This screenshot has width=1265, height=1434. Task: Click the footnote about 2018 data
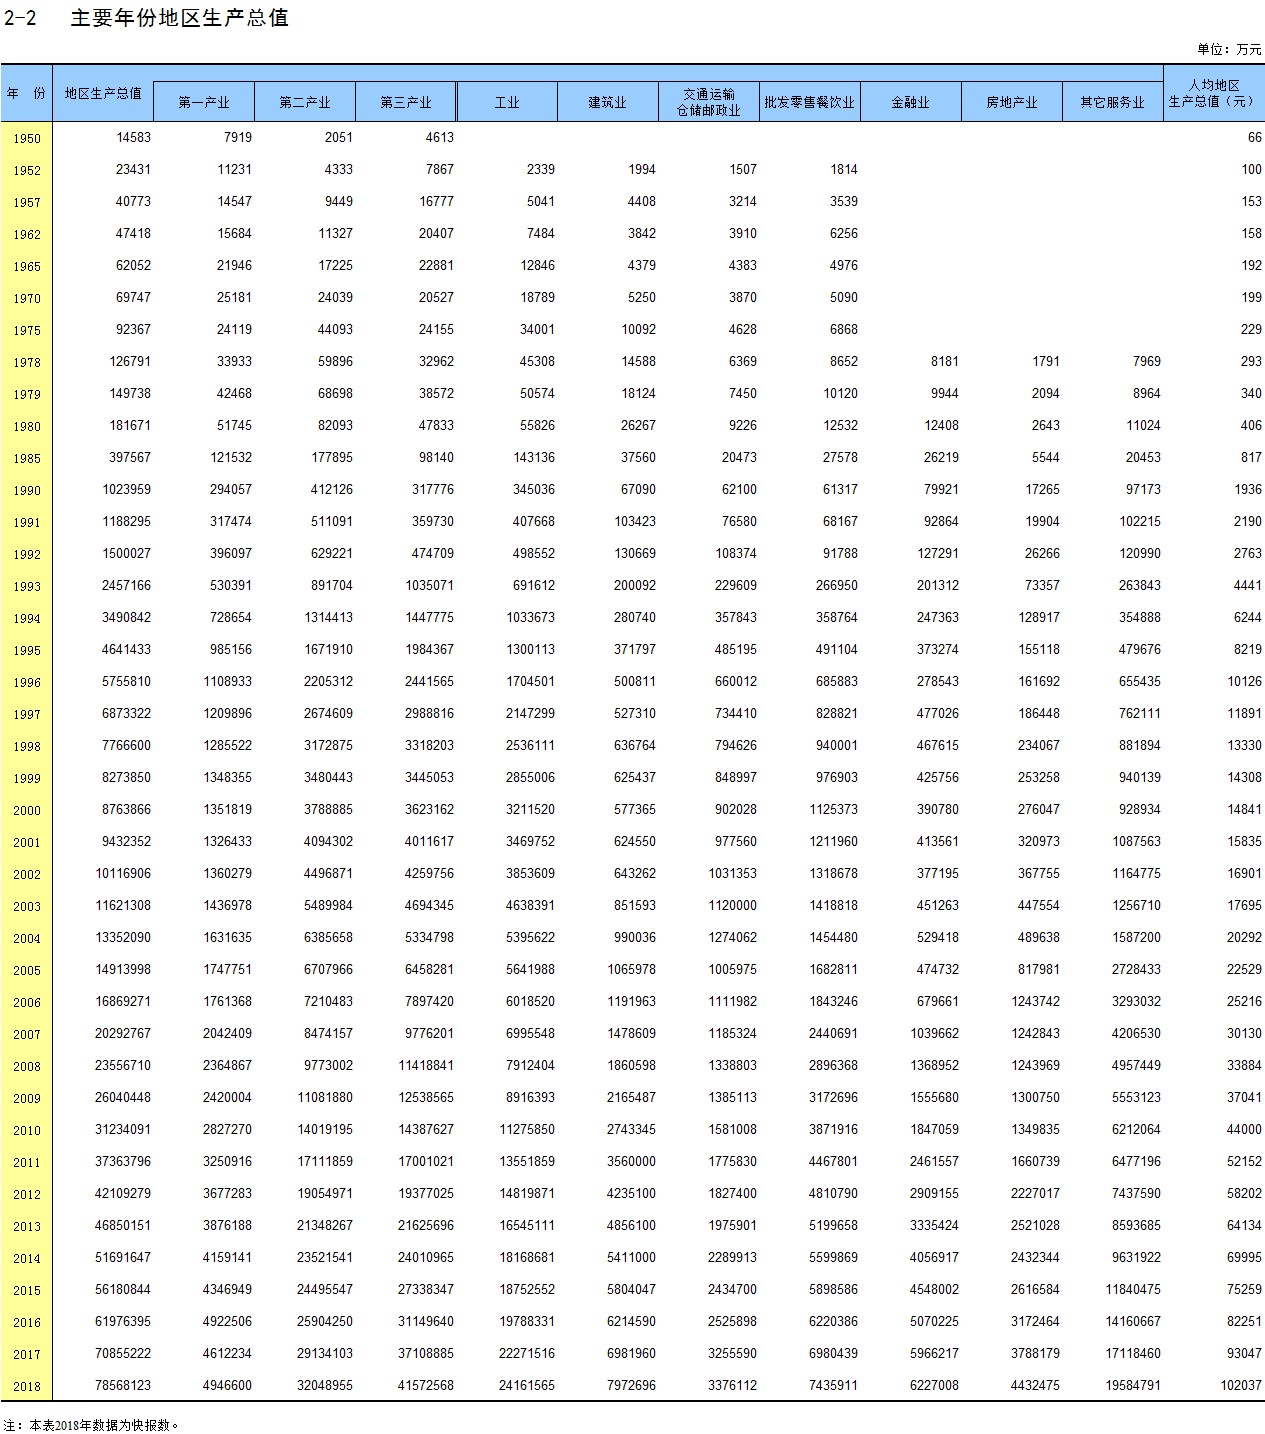tap(92, 1425)
